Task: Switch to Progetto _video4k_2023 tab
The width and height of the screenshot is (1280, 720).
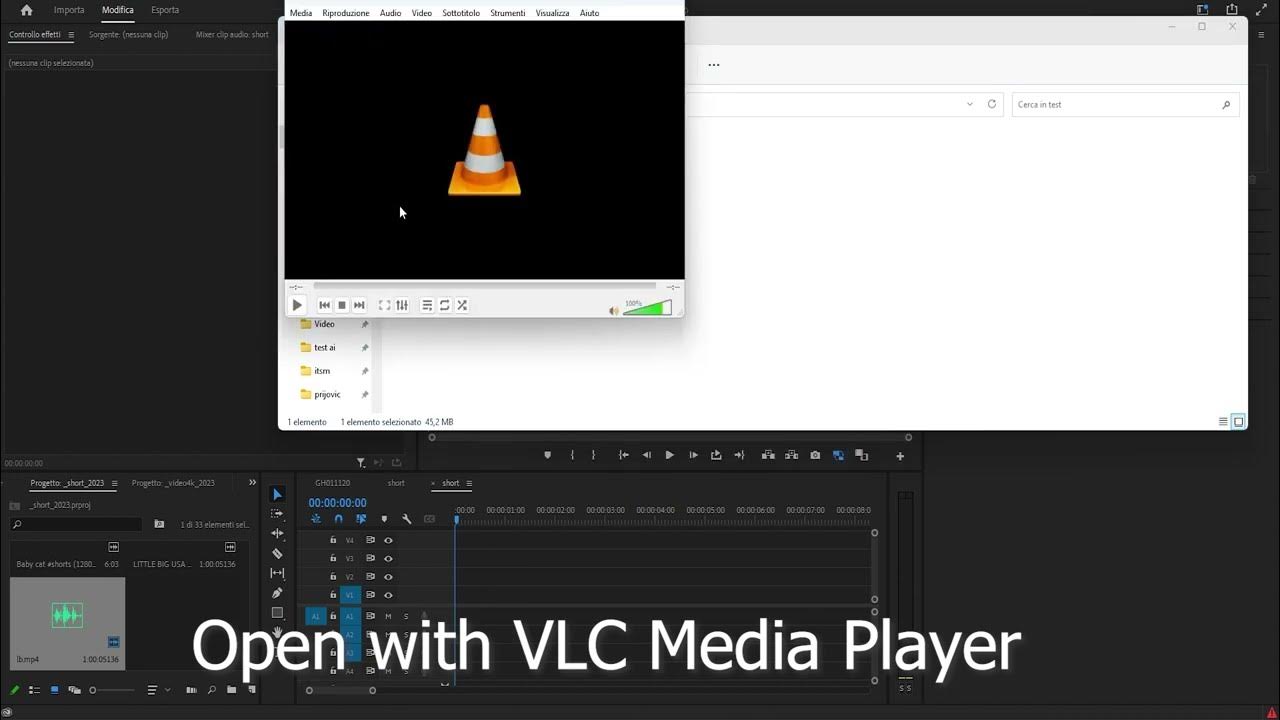Action: (x=173, y=483)
